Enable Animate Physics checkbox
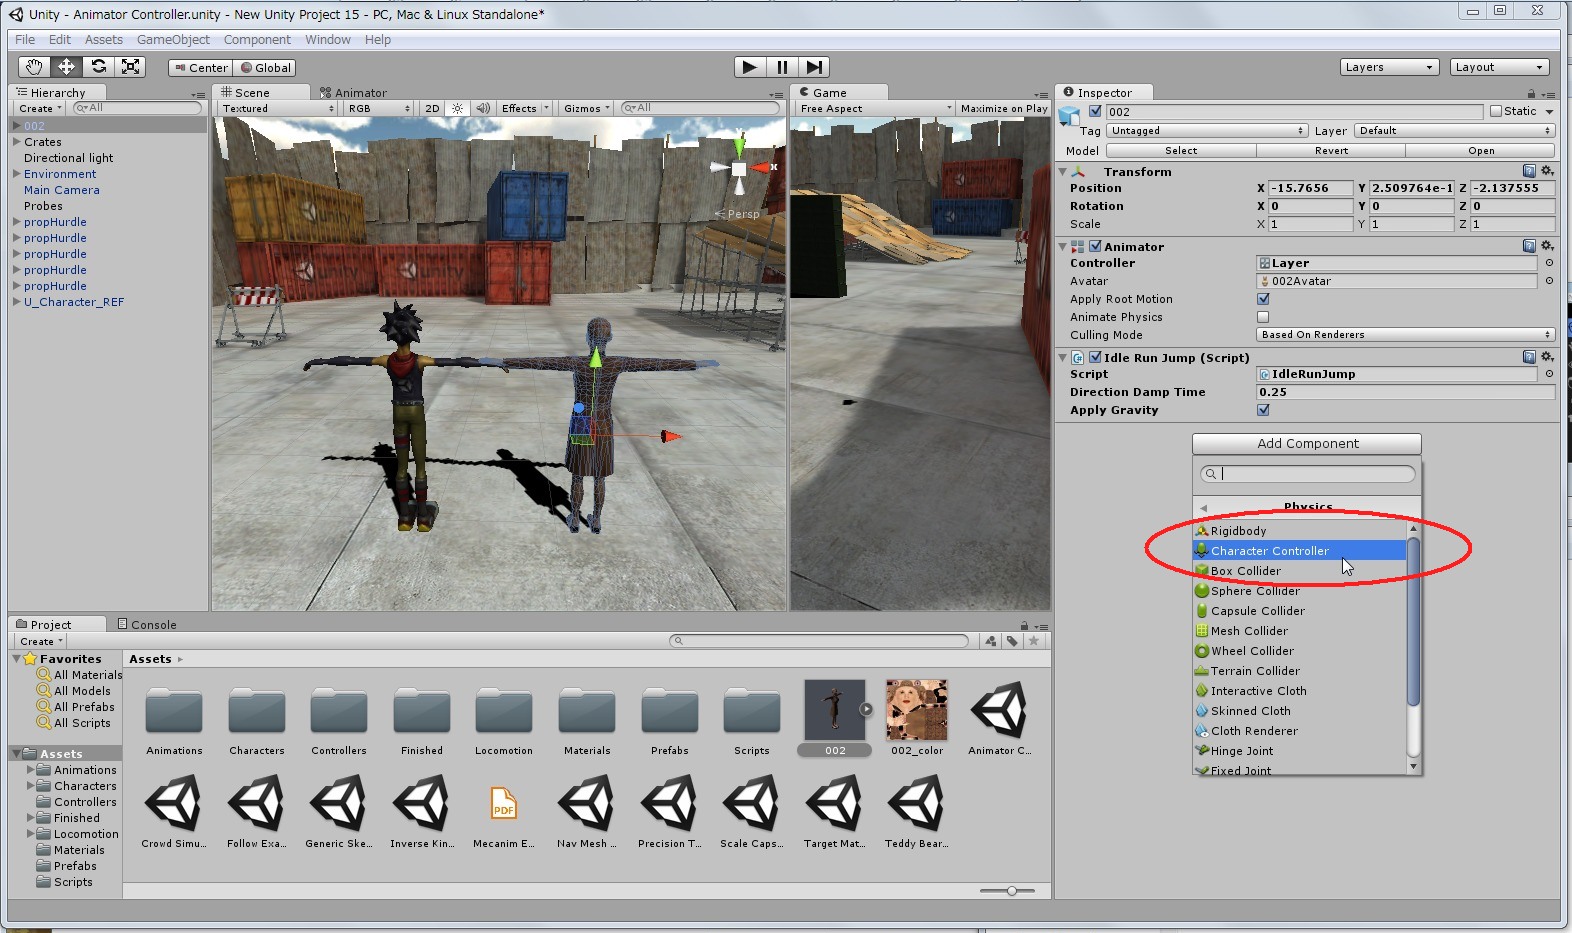Viewport: 1572px width, 933px height. point(1263,317)
